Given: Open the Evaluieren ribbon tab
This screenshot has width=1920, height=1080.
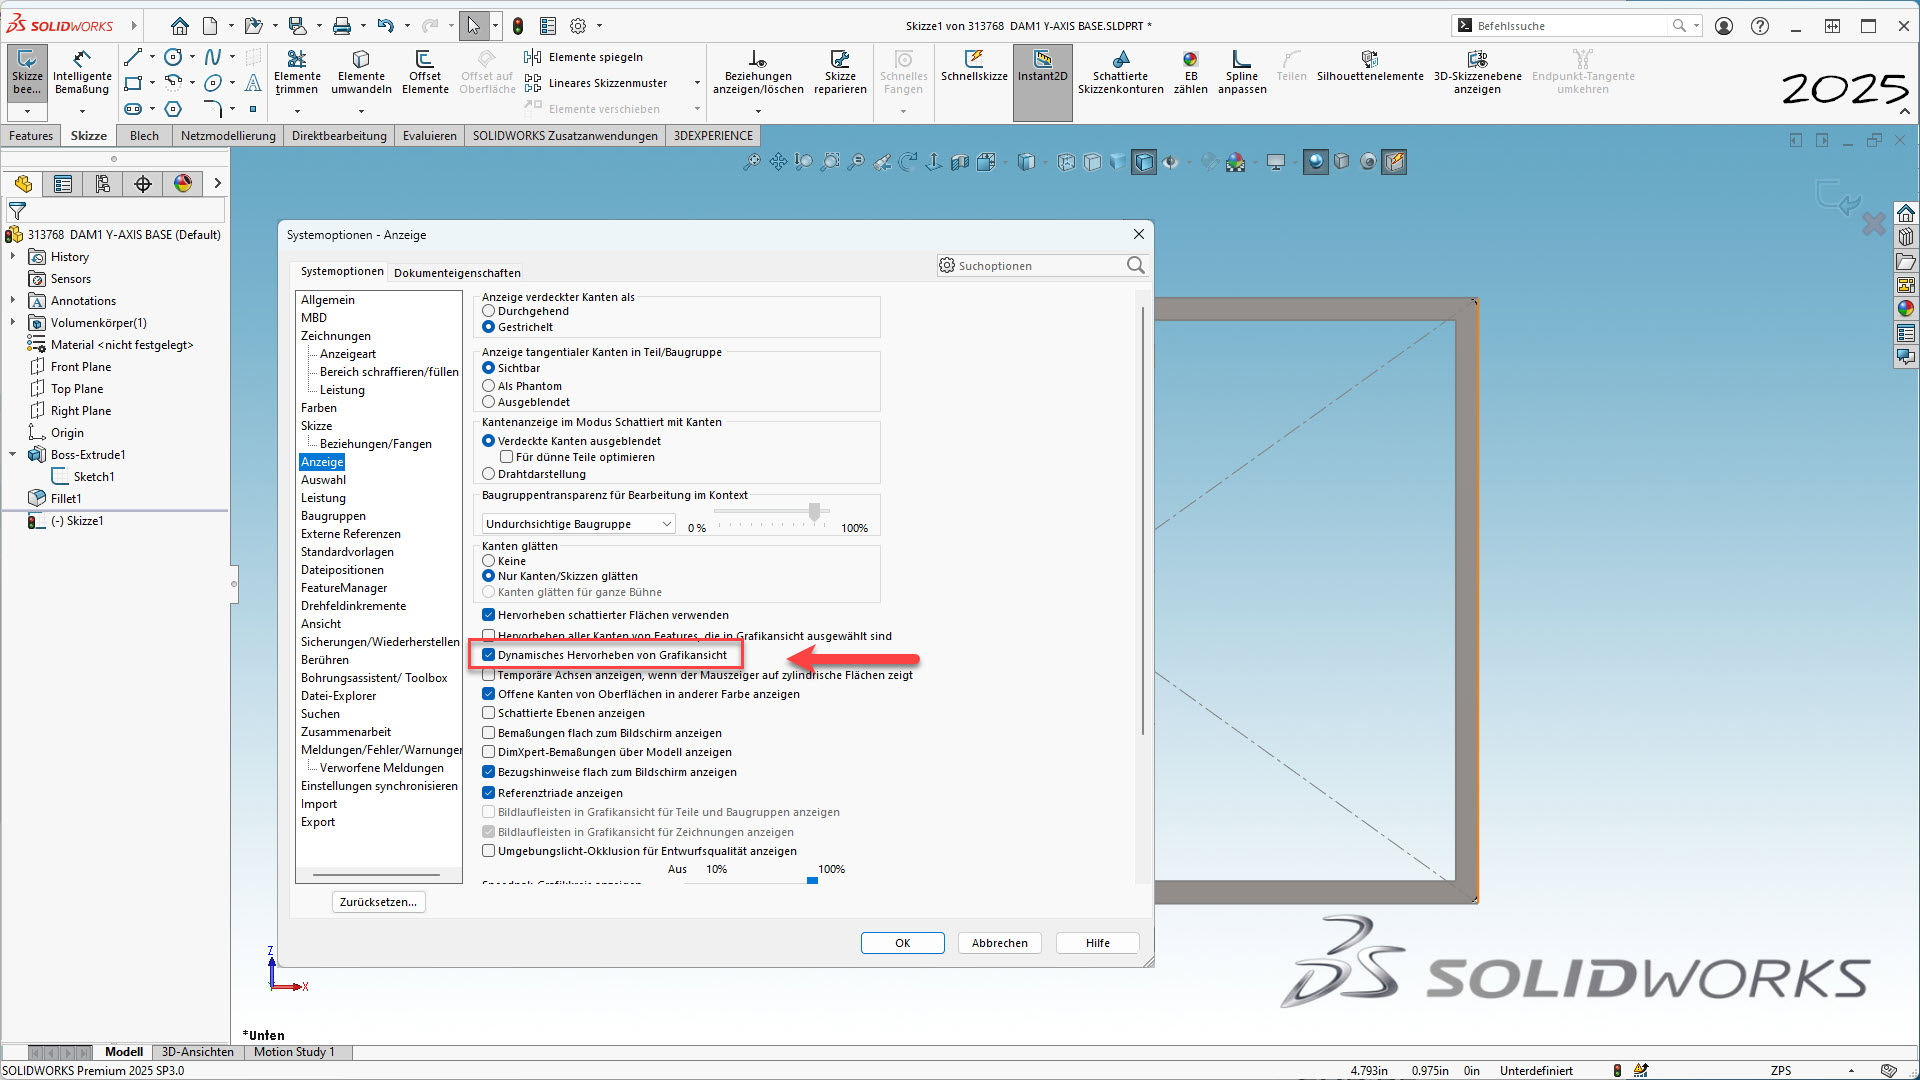Looking at the screenshot, I should 430,136.
